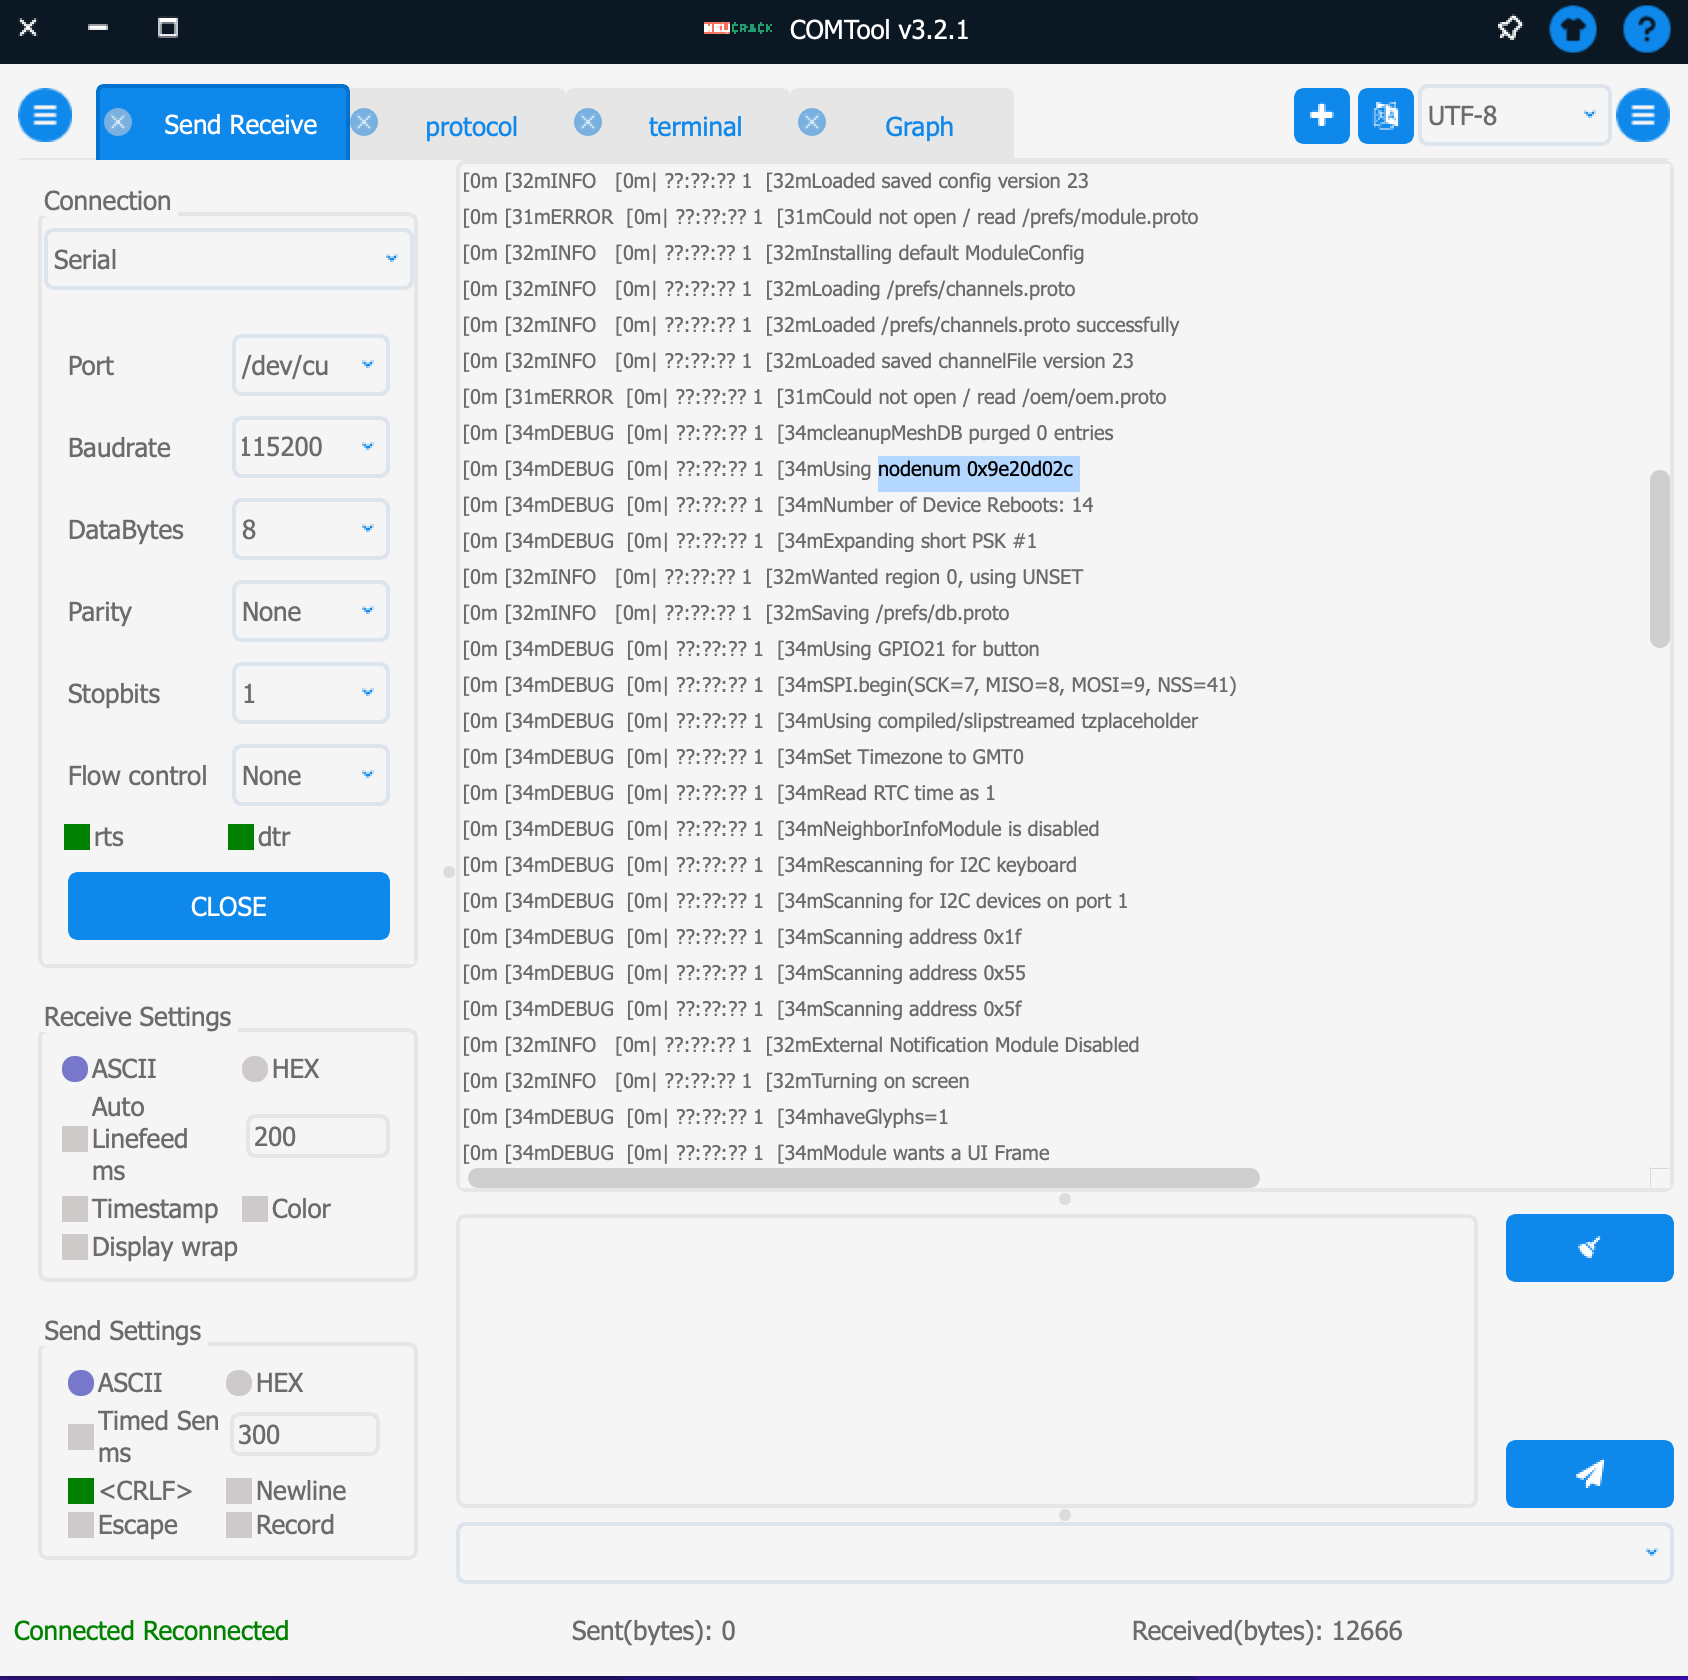Screen dimensions: 1688x1680
Task: Click the CLOSE connection button
Action: 229,906
